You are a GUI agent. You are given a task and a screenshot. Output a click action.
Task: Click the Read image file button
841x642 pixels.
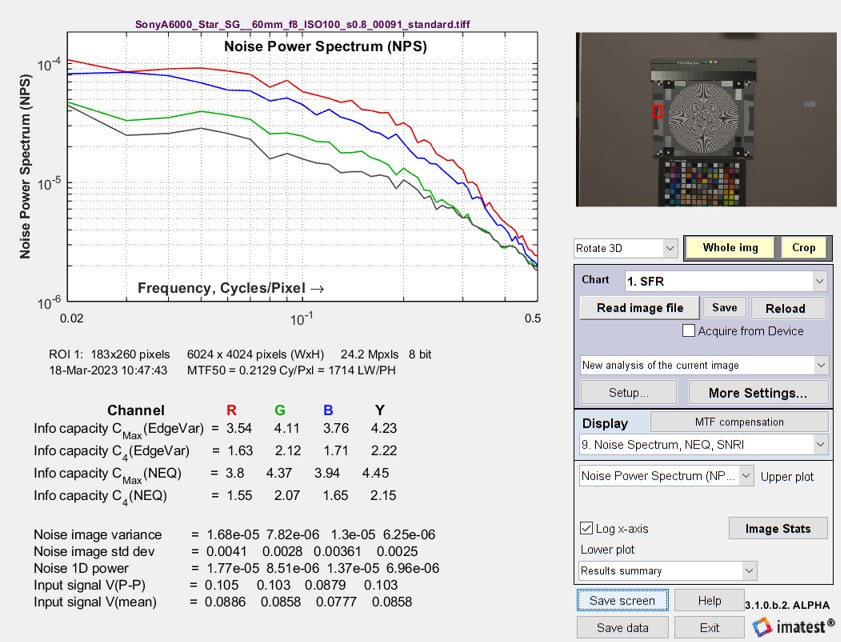coord(640,308)
